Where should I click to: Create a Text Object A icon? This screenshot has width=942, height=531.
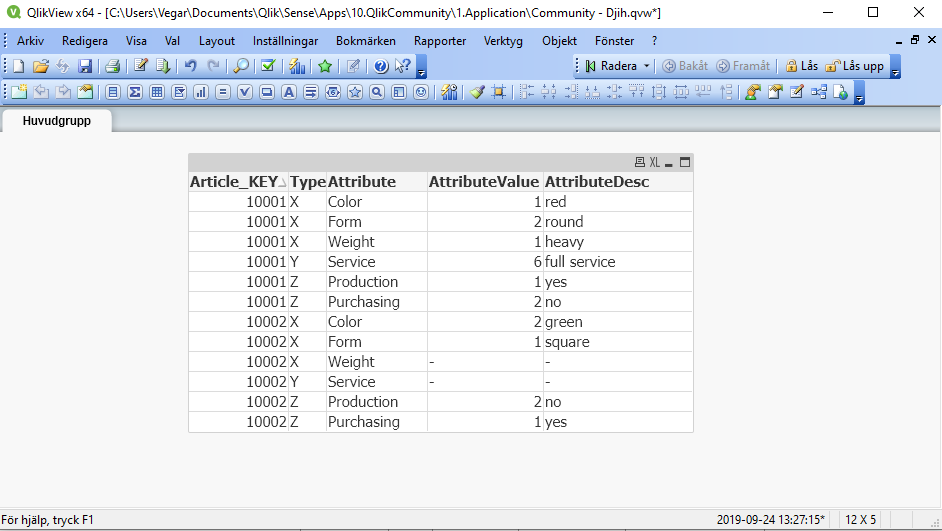click(289, 92)
